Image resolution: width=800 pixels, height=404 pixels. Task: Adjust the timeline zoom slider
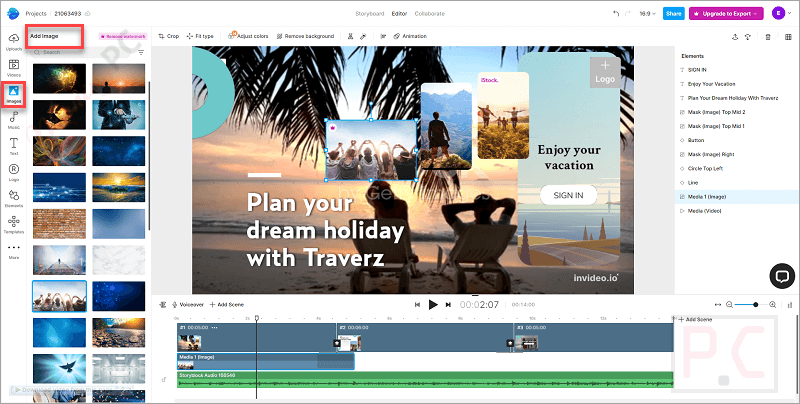[755, 305]
